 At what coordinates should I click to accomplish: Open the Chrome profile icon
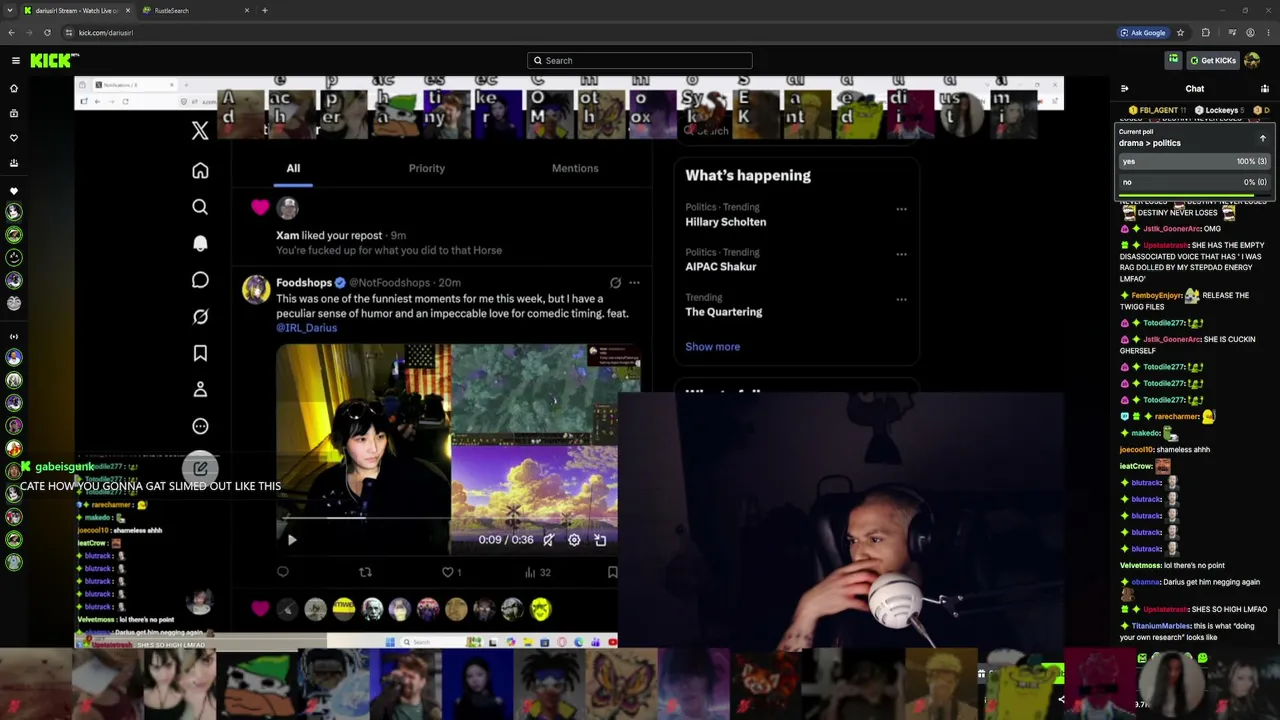[x=1250, y=32]
